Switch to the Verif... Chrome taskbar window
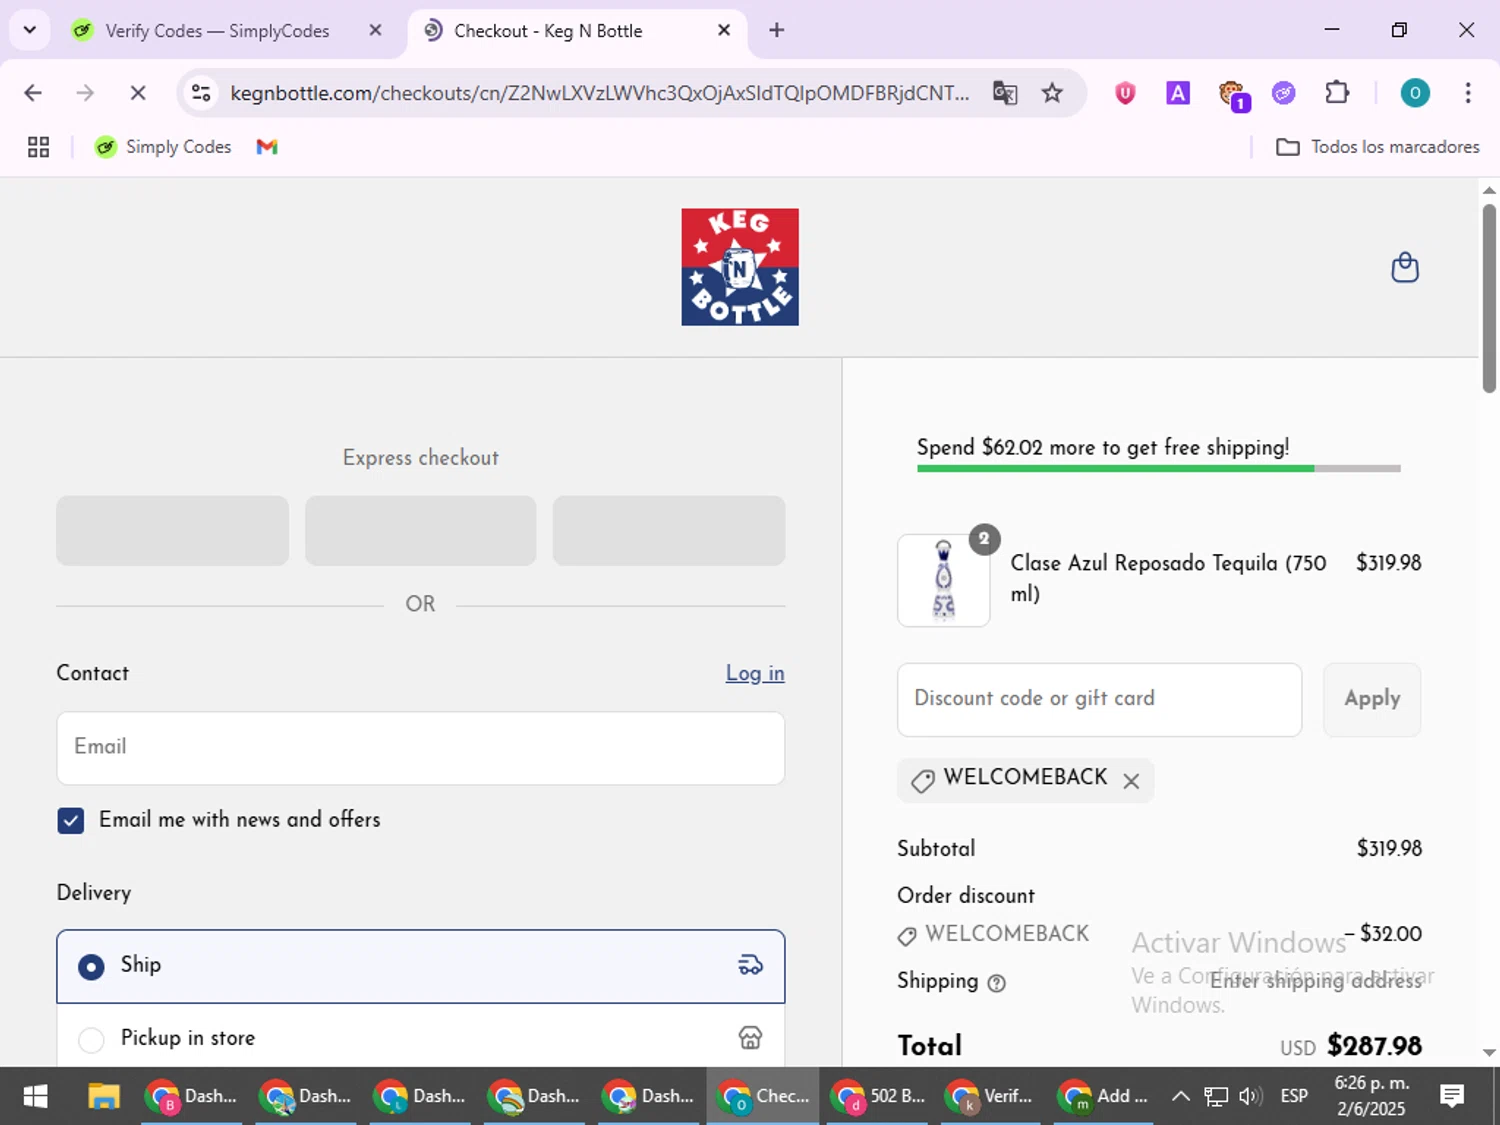This screenshot has width=1500, height=1125. pos(991,1096)
